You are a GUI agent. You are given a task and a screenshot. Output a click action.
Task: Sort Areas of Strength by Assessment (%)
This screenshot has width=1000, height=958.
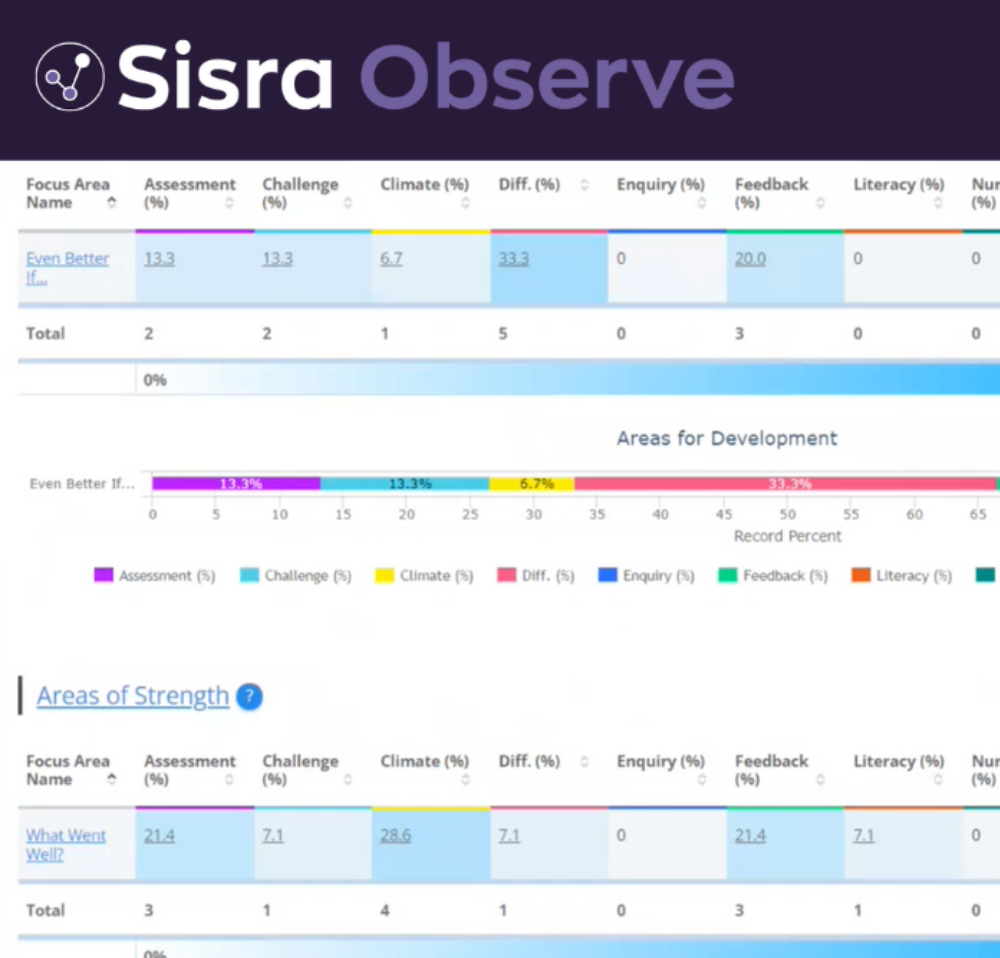(229, 780)
